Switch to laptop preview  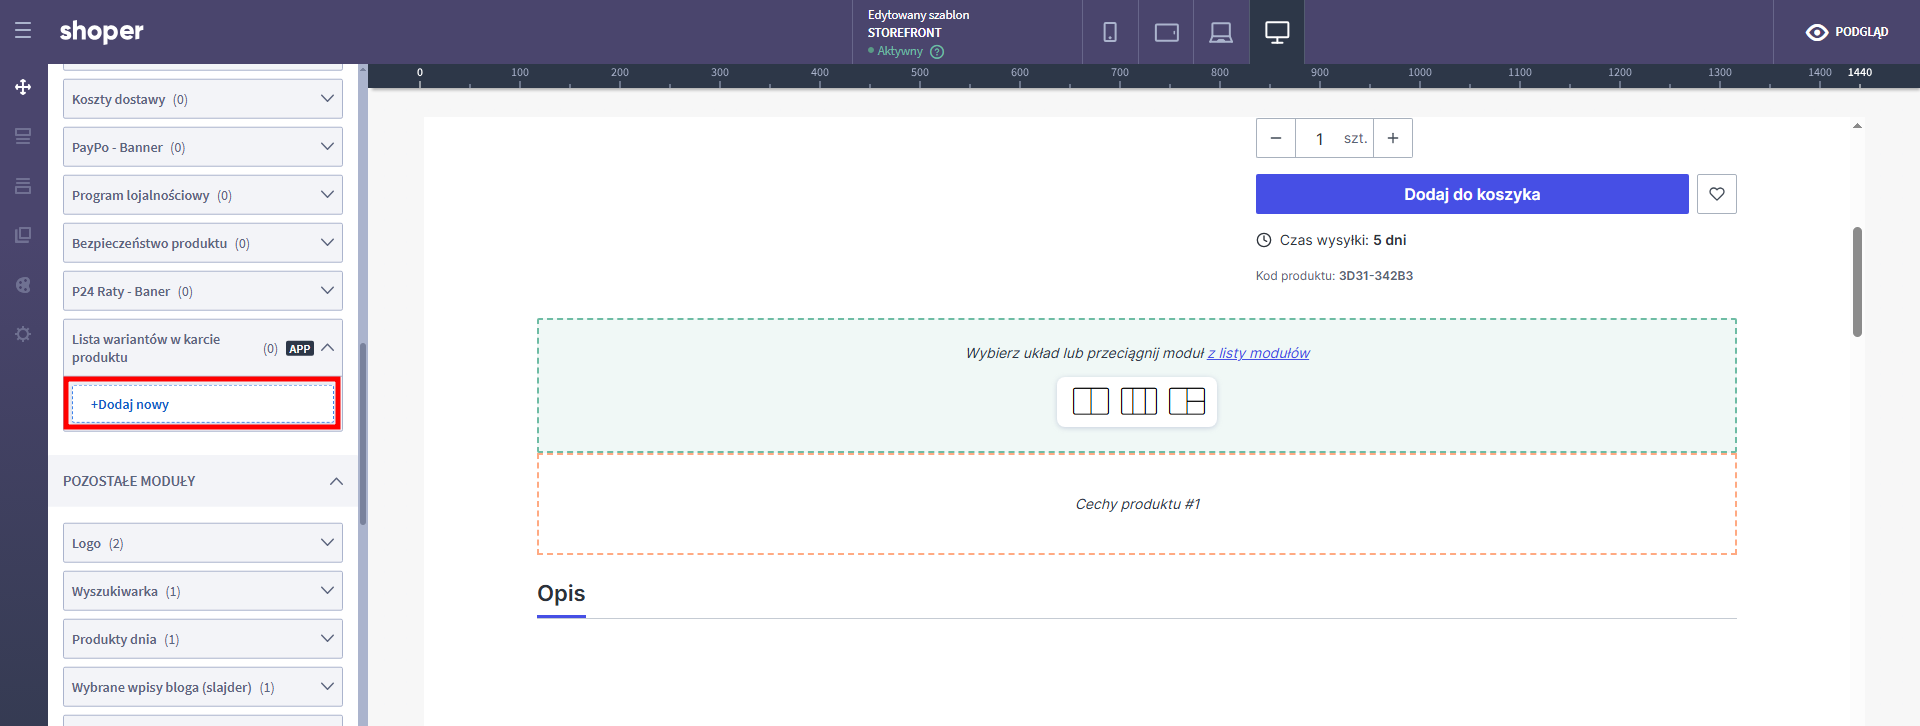[x=1221, y=32]
